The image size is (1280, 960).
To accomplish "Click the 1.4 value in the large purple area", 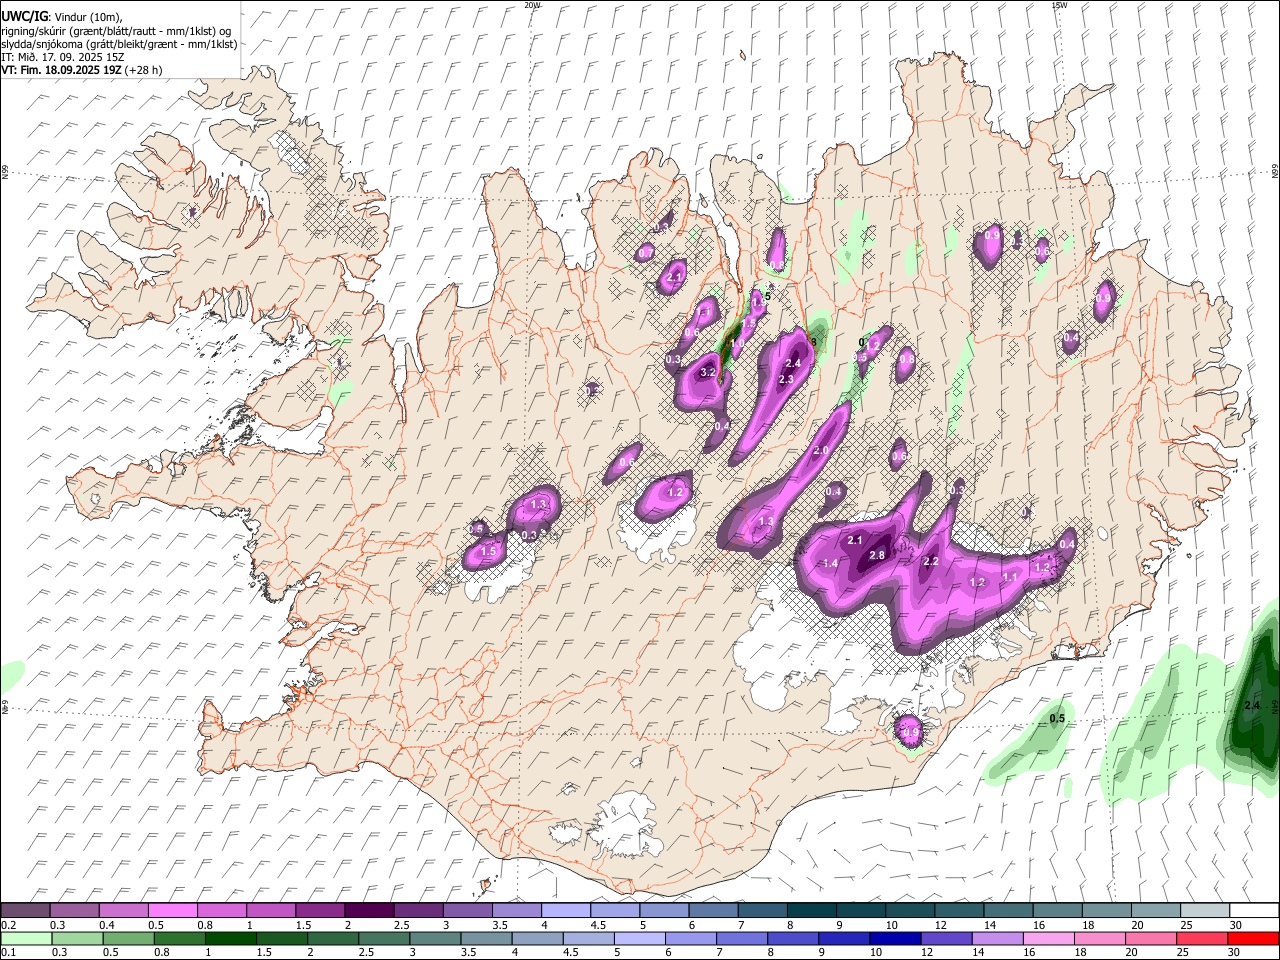I will 830,564.
